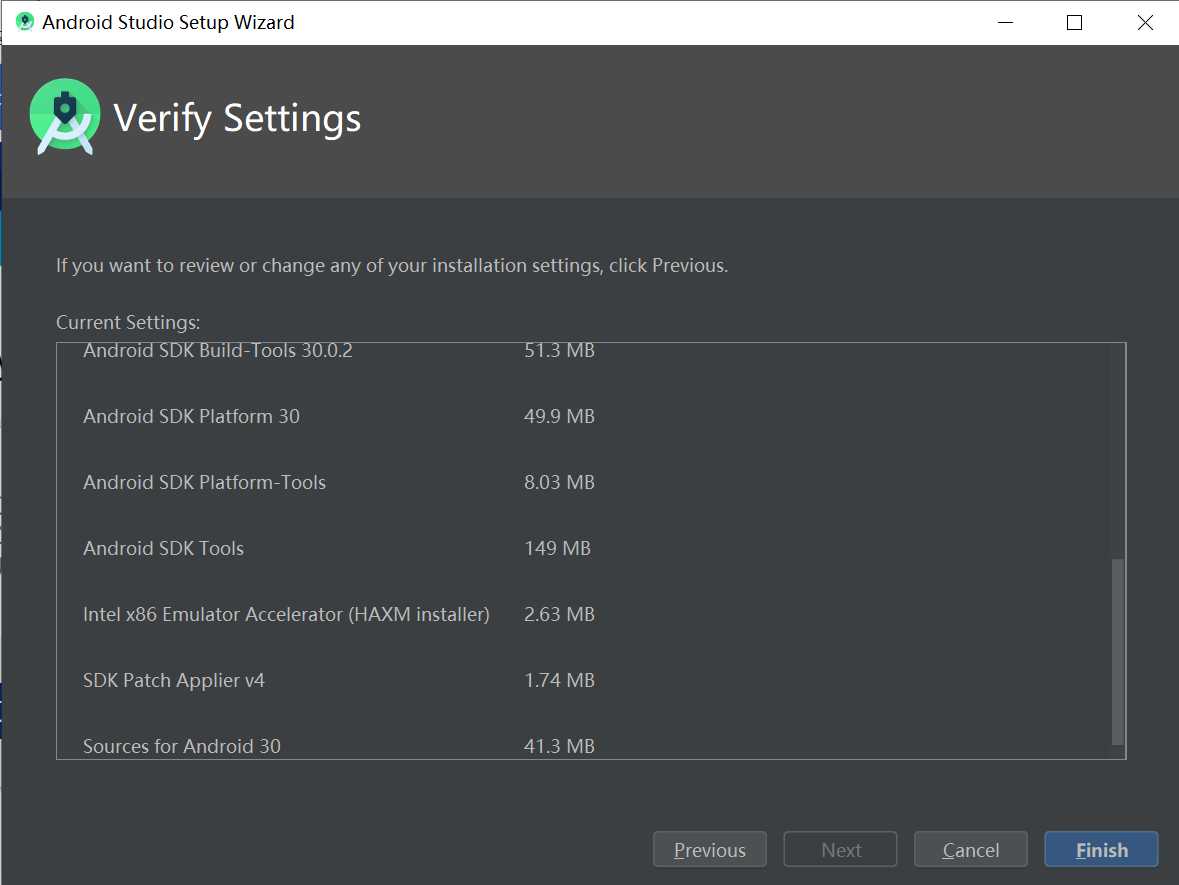
Task: Minimize the Setup Wizard window
Action: tap(1005, 23)
